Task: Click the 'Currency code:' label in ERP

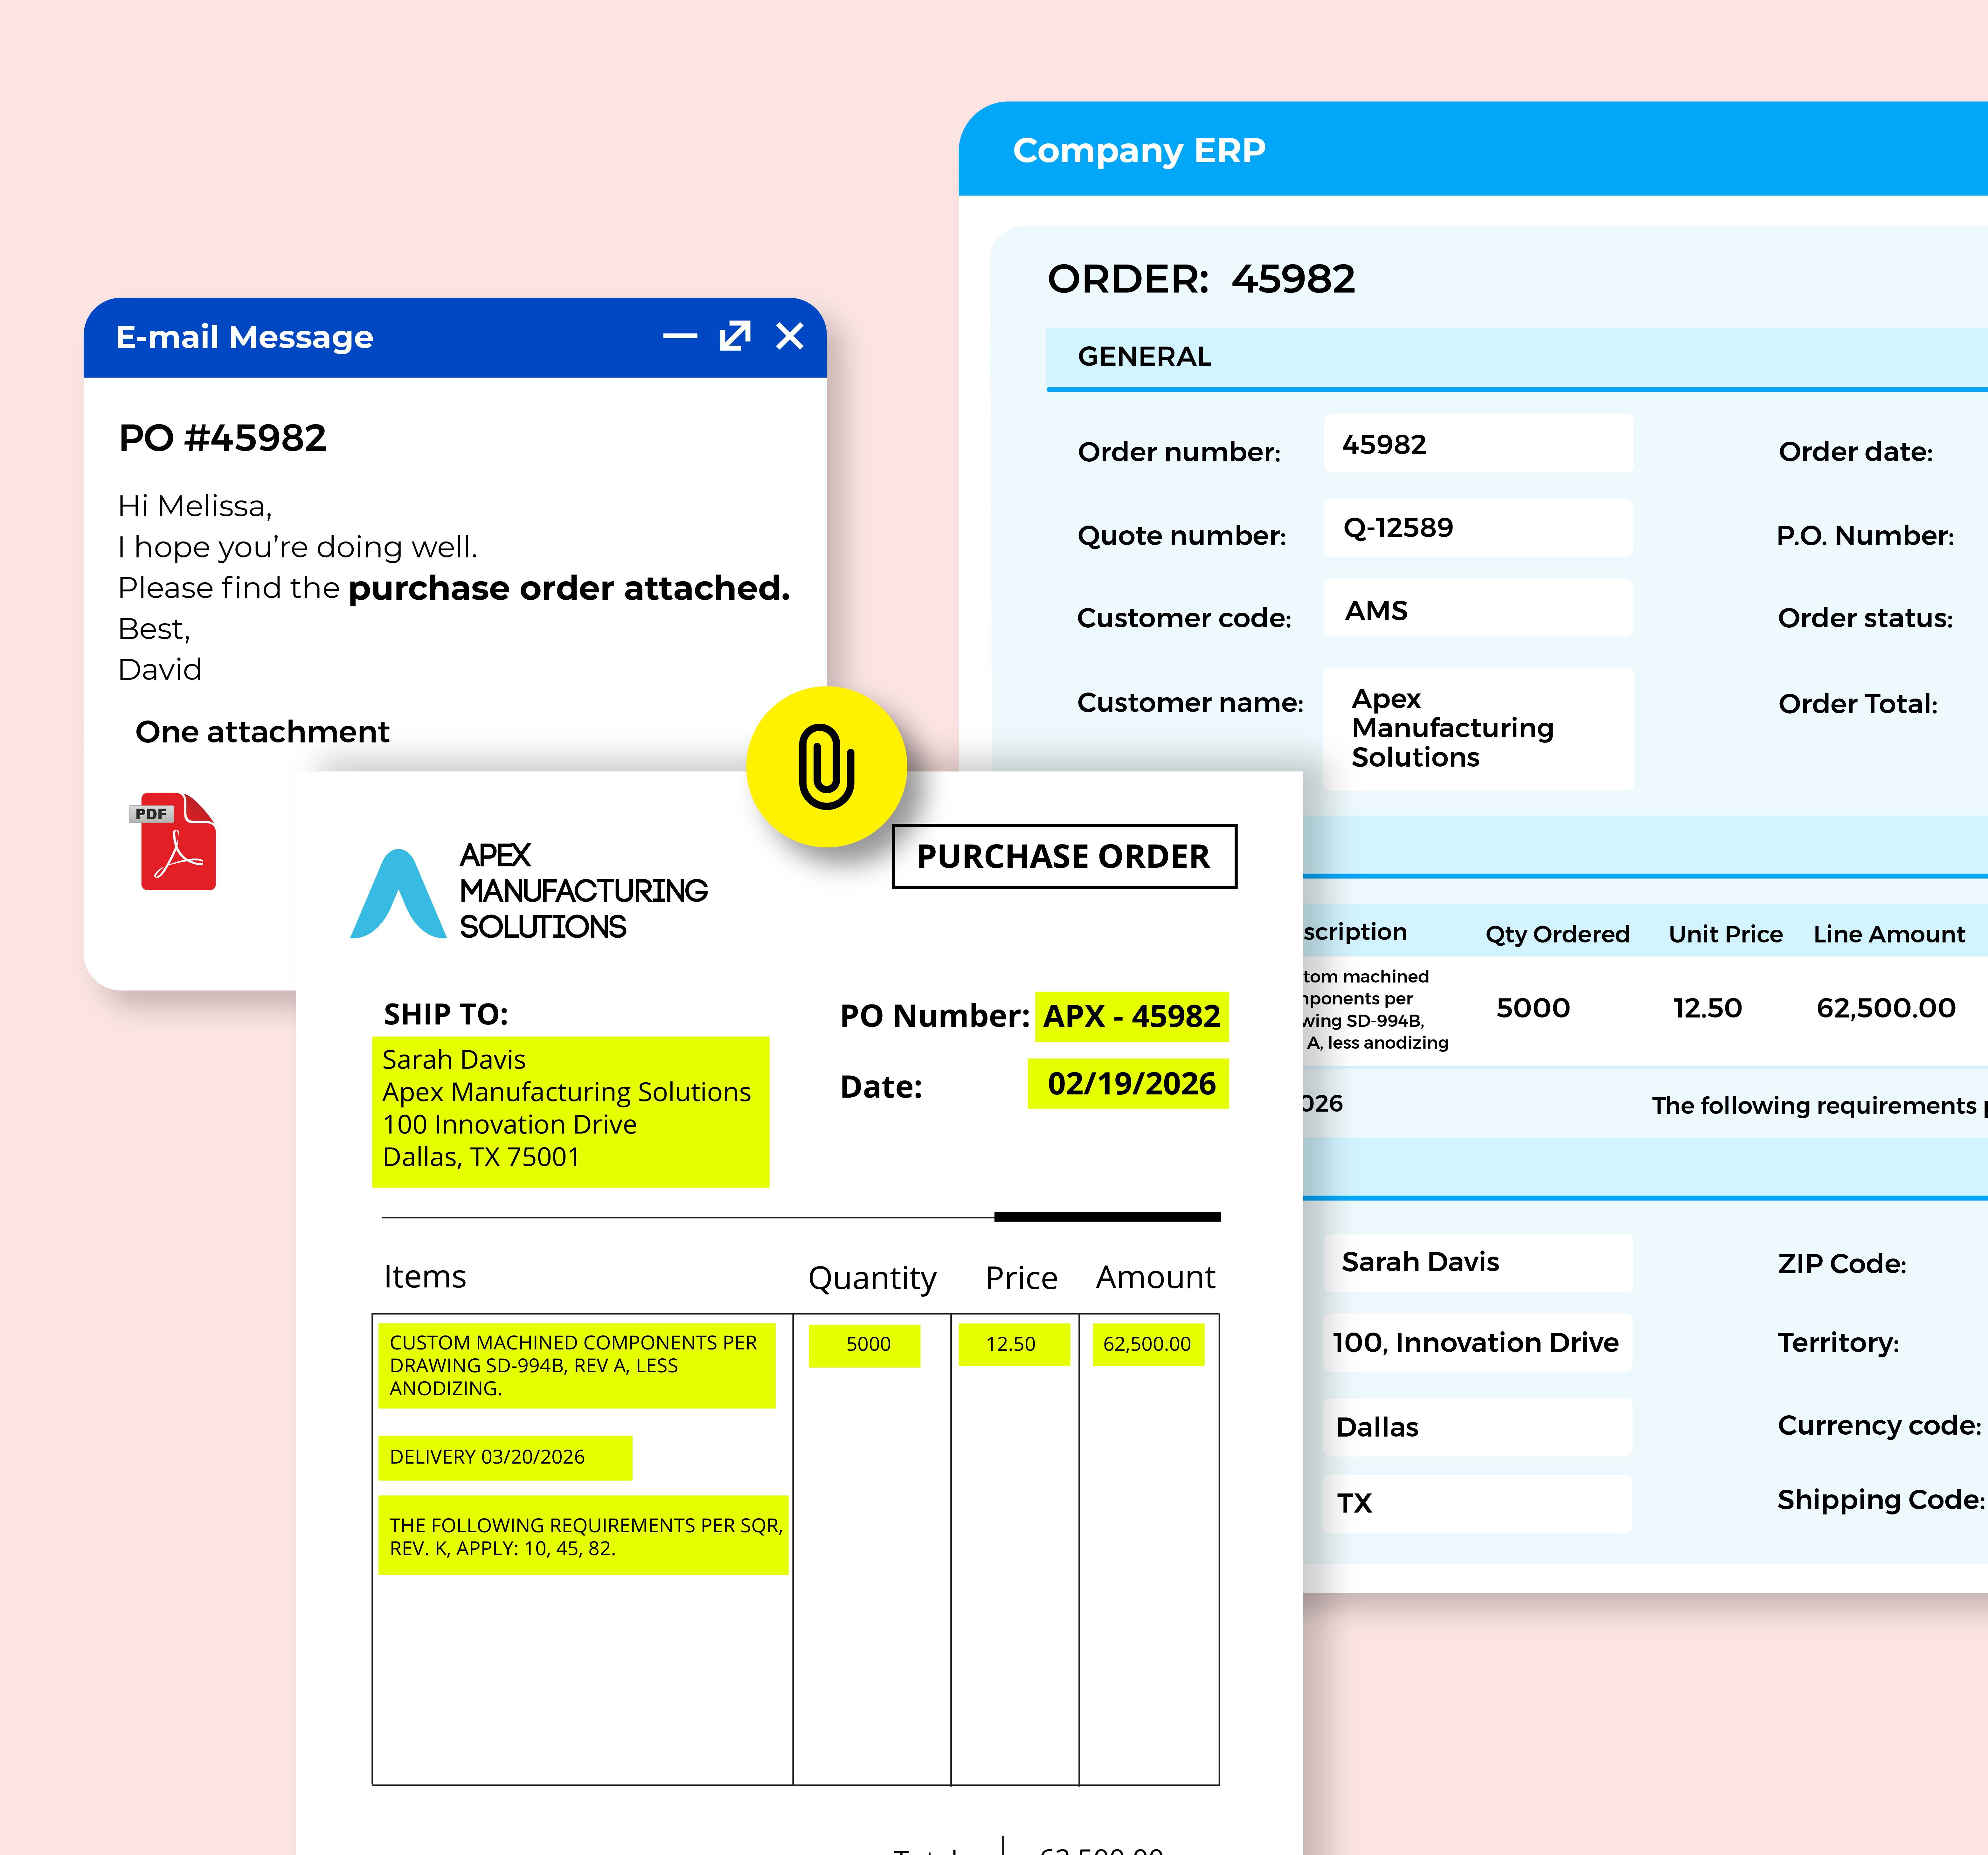Action: 1879,1426
